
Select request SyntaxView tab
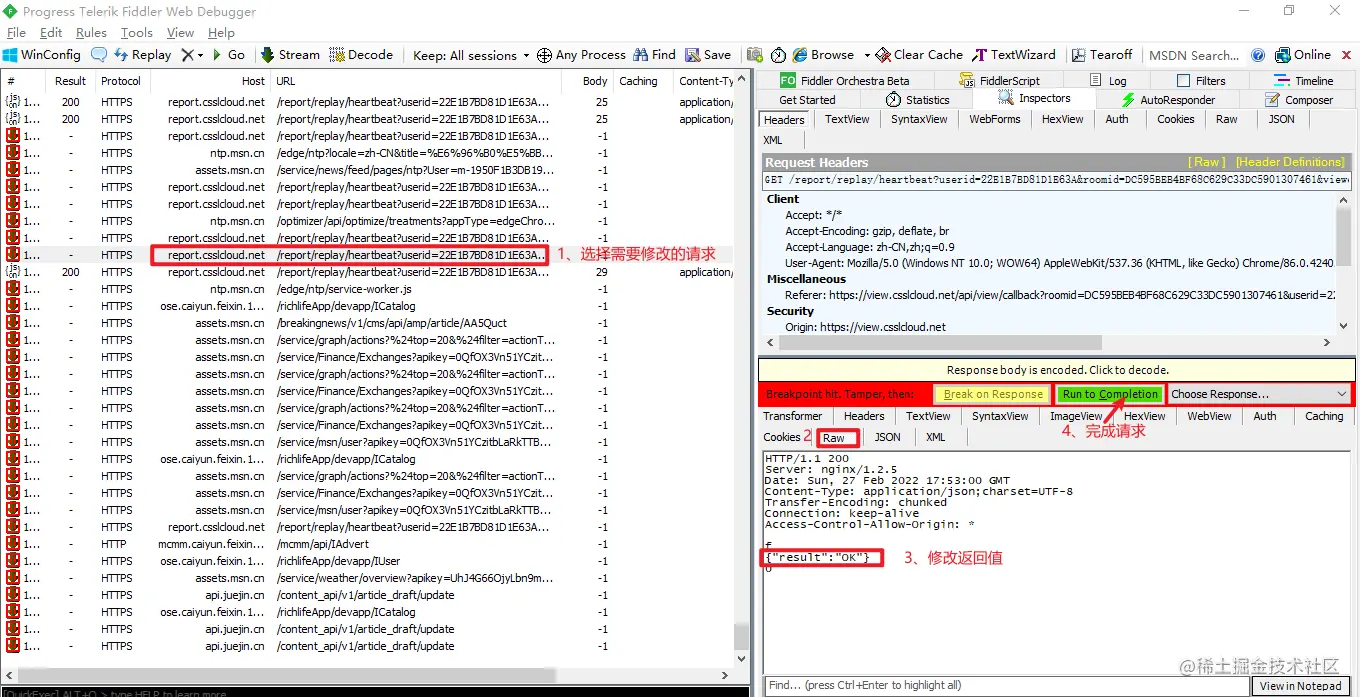click(919, 119)
